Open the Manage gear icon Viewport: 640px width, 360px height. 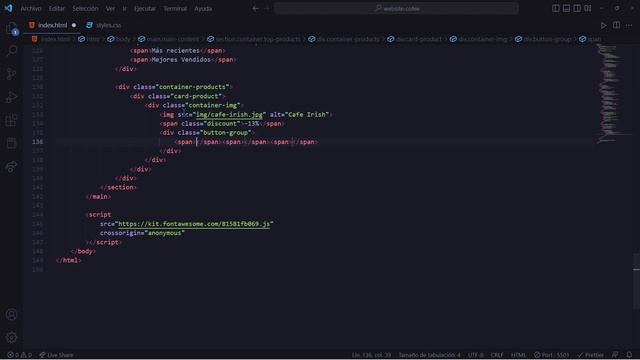pos(11,337)
